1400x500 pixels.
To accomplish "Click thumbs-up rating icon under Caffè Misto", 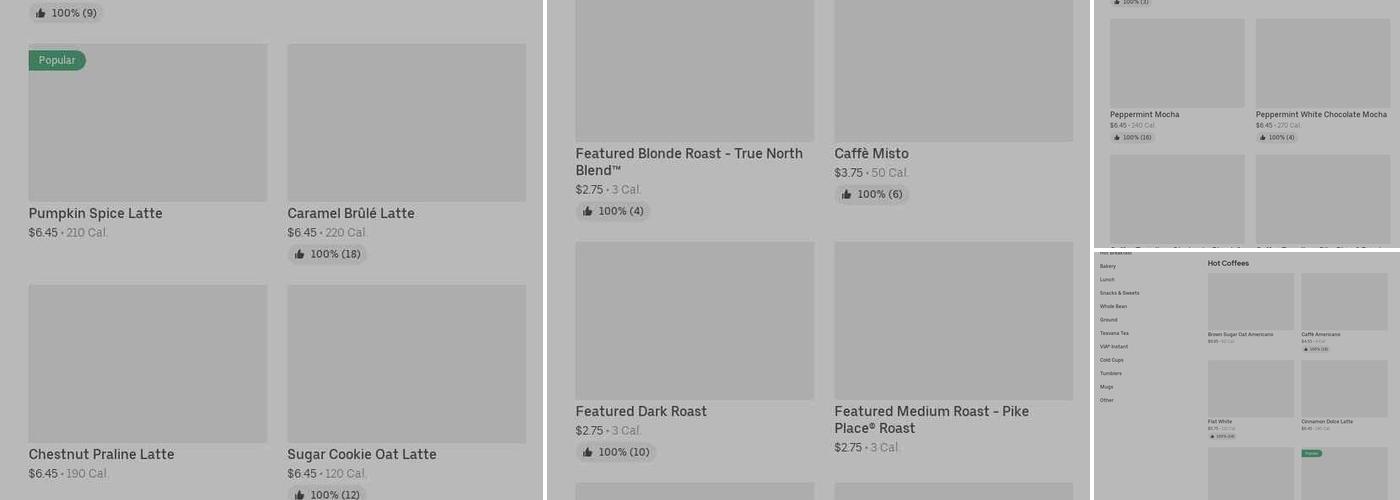I will (846, 195).
